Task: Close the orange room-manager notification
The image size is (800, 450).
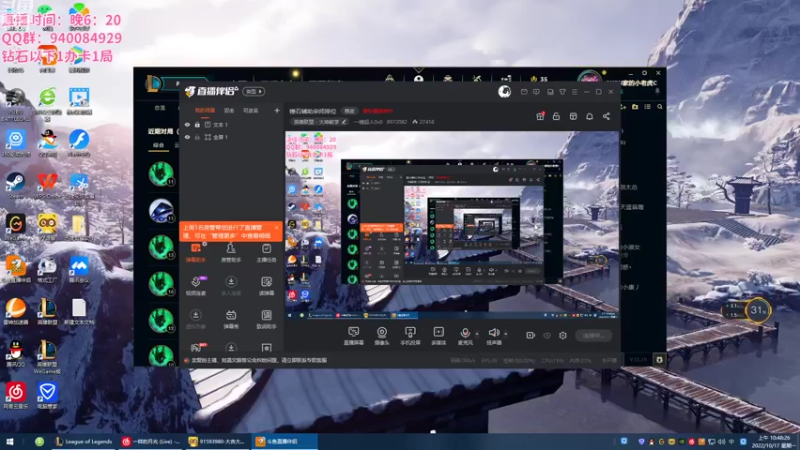Action: point(277,228)
